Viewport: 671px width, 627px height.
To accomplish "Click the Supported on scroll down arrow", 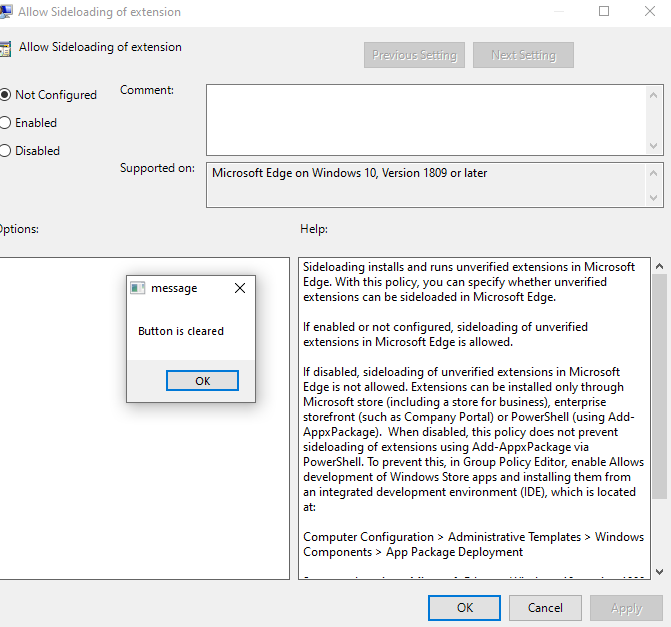I will [x=653, y=198].
